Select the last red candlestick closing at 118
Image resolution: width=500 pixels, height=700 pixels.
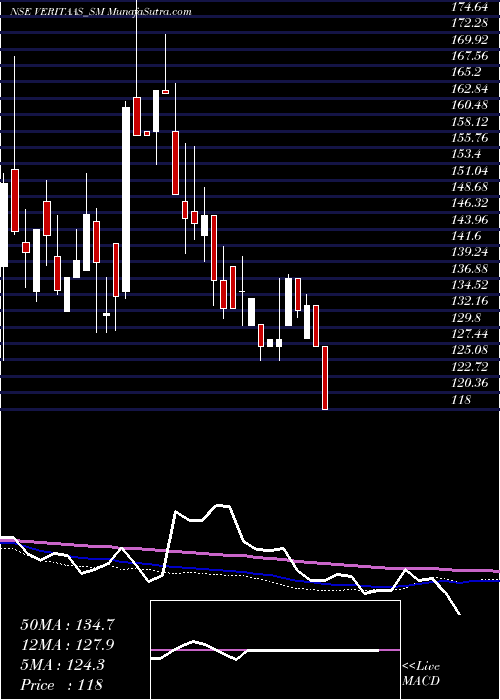pyautogui.click(x=325, y=378)
